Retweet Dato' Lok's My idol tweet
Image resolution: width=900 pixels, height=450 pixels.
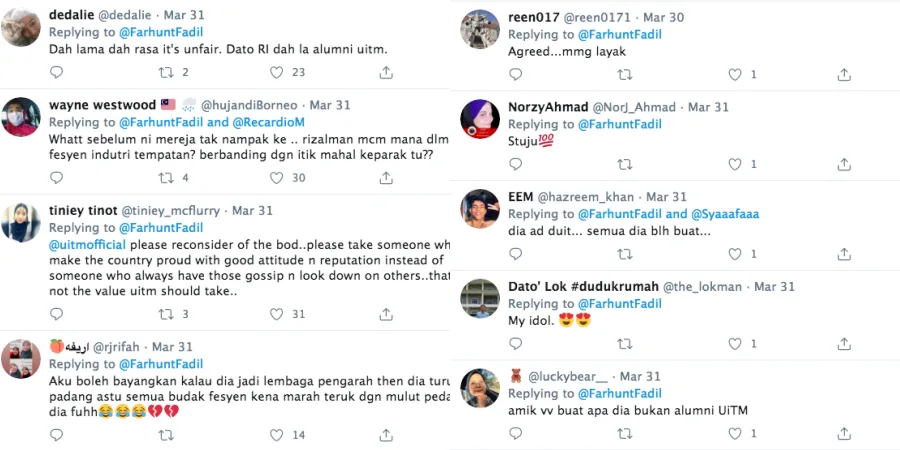tap(625, 344)
